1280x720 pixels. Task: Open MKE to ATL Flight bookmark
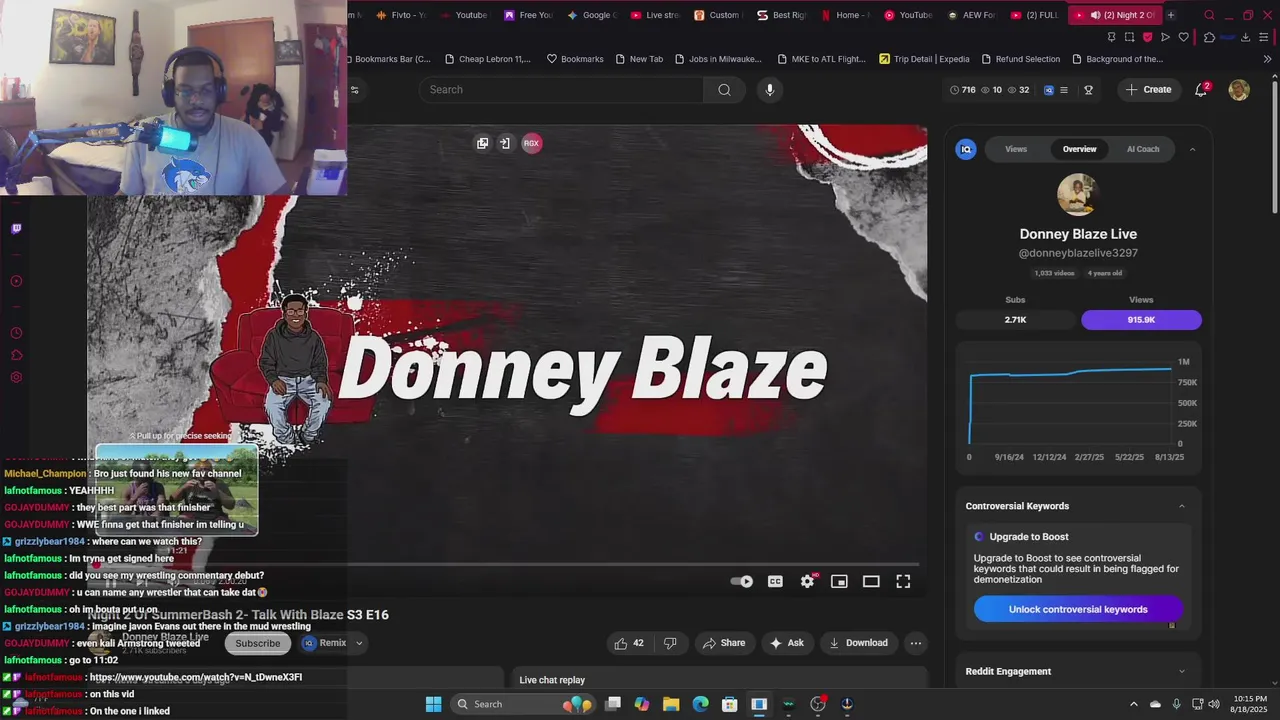(x=821, y=59)
